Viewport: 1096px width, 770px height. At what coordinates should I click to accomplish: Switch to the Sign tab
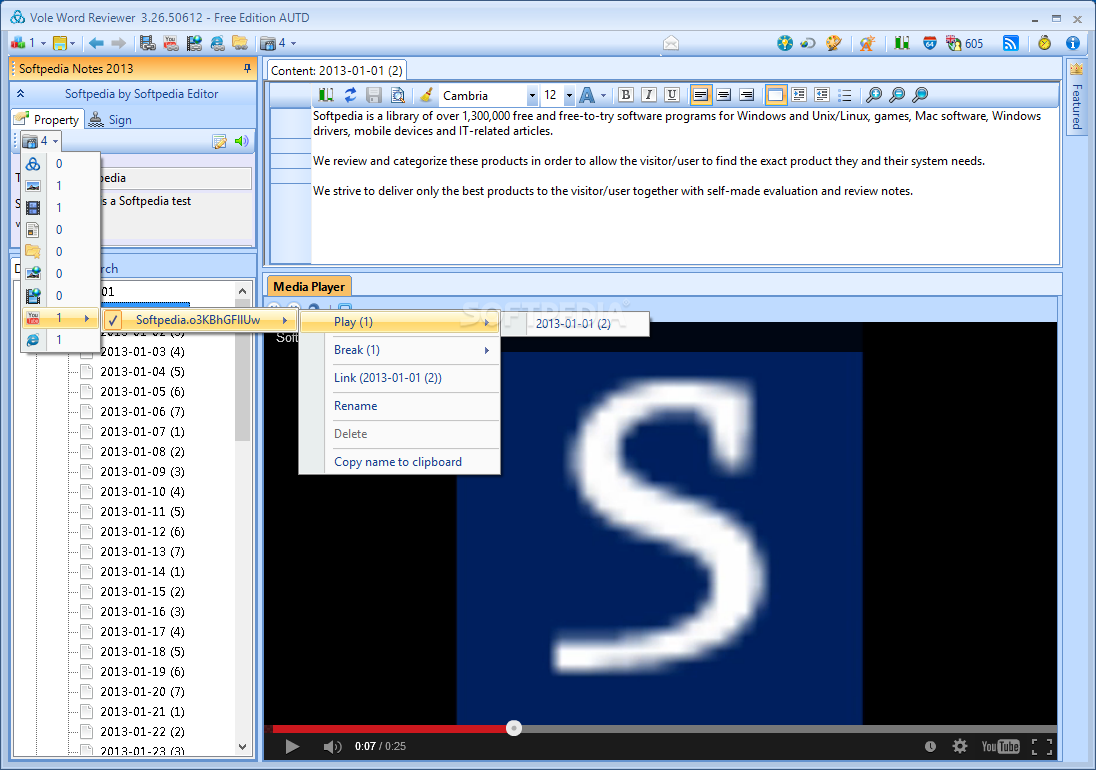coord(111,119)
